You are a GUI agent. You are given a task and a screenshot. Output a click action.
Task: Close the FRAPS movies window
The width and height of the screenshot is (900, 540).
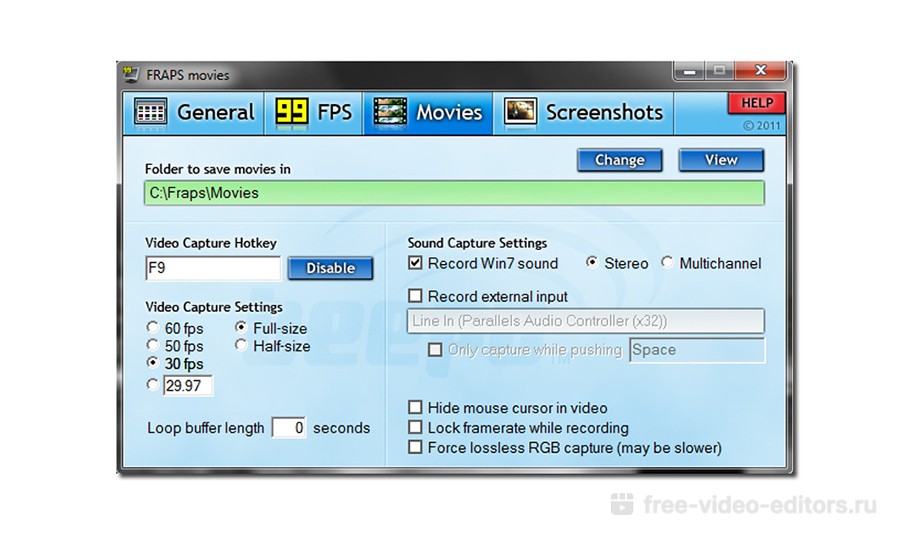click(760, 71)
